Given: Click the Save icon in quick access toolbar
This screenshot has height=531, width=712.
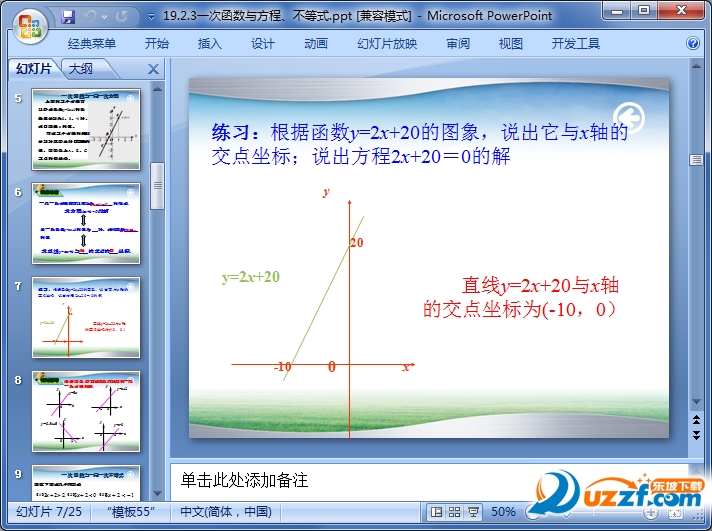Looking at the screenshot, I should (x=68, y=16).
